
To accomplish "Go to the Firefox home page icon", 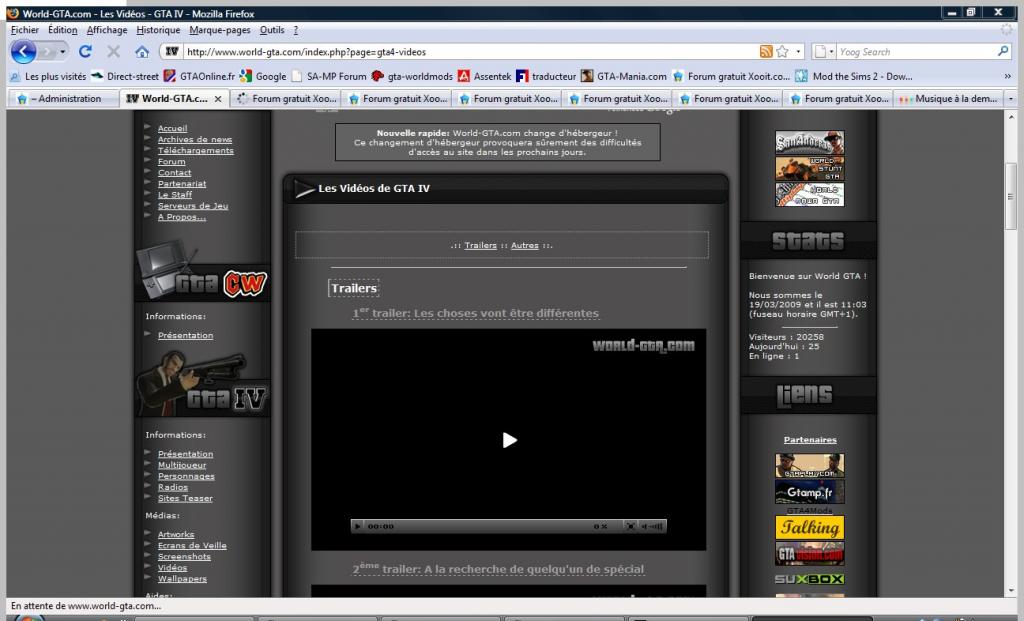I will click(x=142, y=52).
